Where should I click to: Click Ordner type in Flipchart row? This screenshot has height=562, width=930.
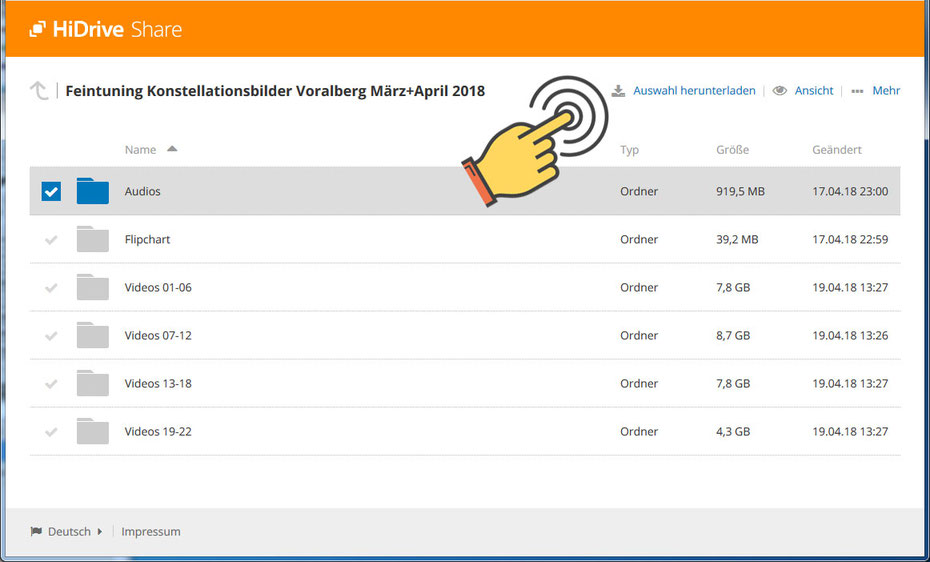coord(639,239)
